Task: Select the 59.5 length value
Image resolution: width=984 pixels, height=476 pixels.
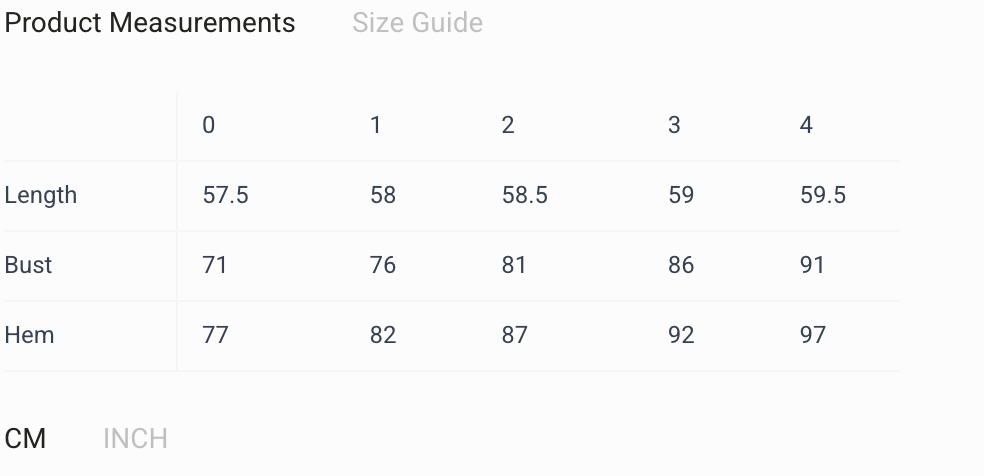Action: click(823, 196)
